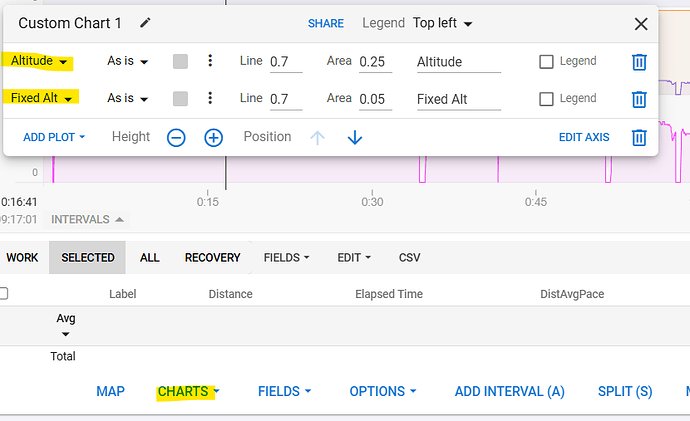Open three-dot options for Altitude plot
Screen dimensions: 690x421
tap(210, 62)
